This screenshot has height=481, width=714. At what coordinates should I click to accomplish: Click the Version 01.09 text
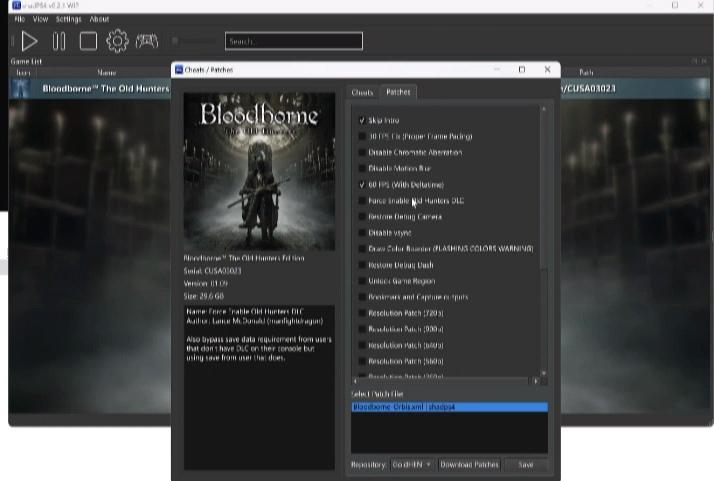tap(206, 283)
